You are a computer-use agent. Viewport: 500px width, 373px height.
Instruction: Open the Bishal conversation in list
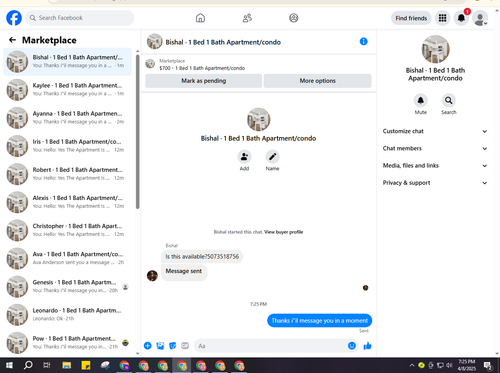[68, 61]
